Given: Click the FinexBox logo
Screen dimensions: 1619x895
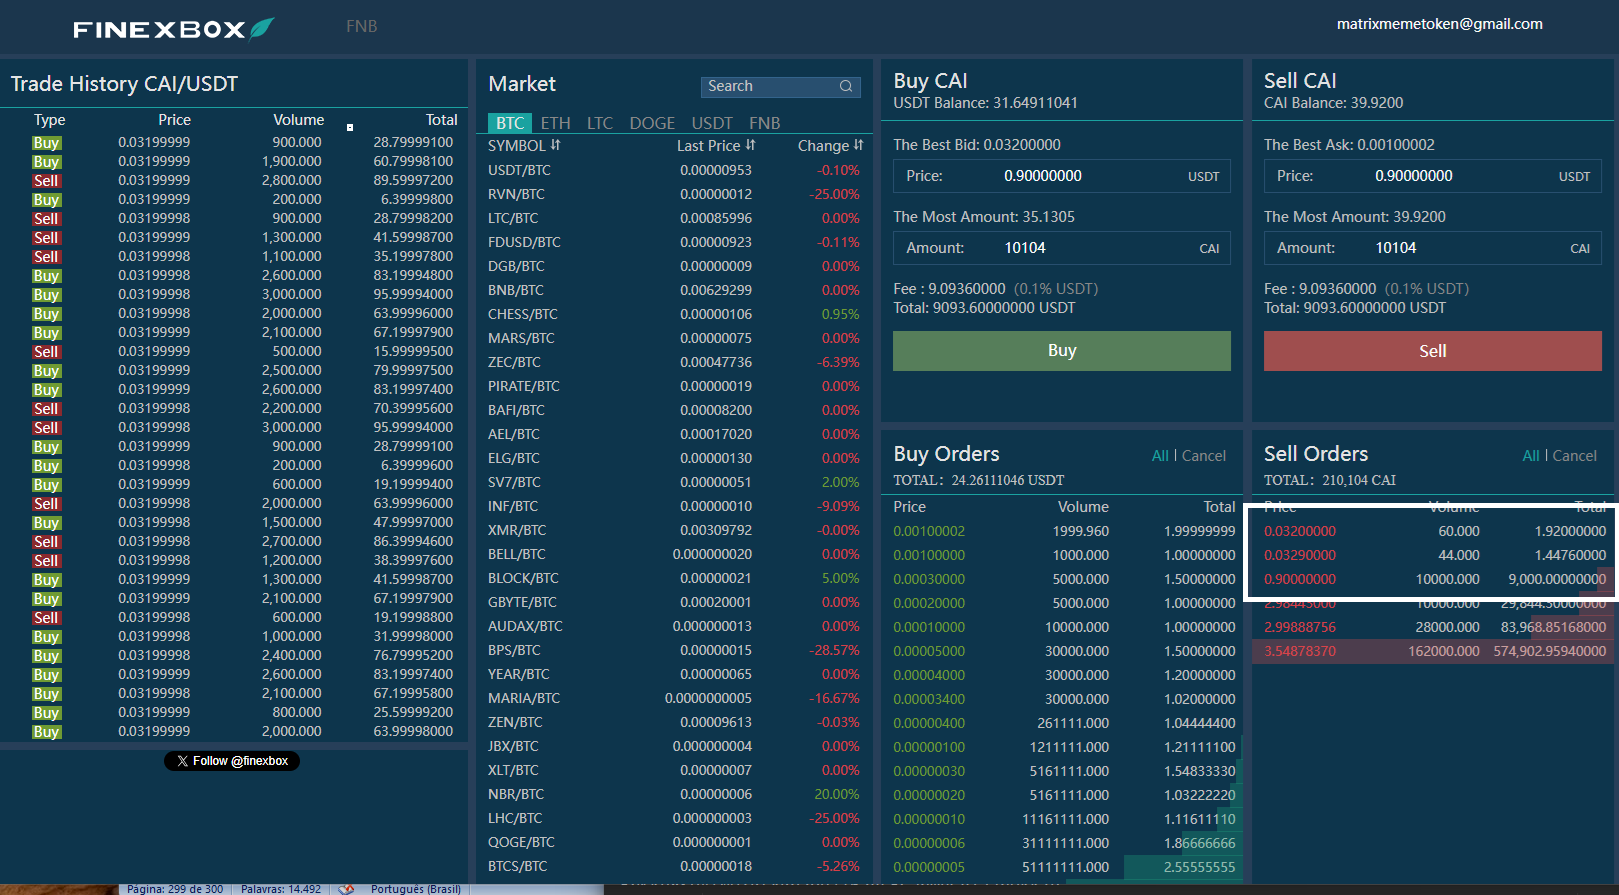Looking at the screenshot, I should click(x=173, y=29).
